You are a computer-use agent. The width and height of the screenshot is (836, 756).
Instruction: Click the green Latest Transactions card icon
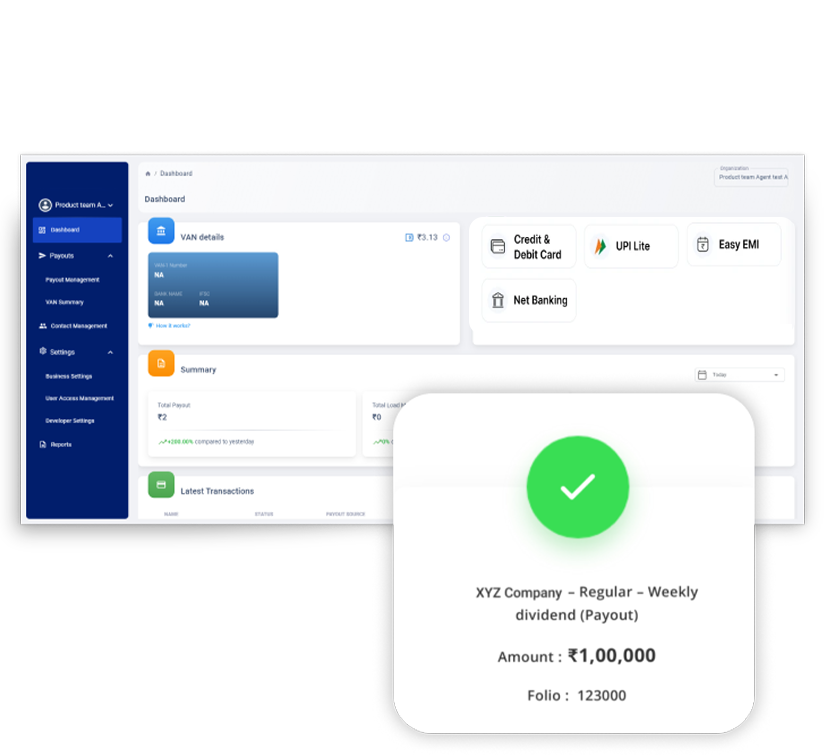[161, 485]
